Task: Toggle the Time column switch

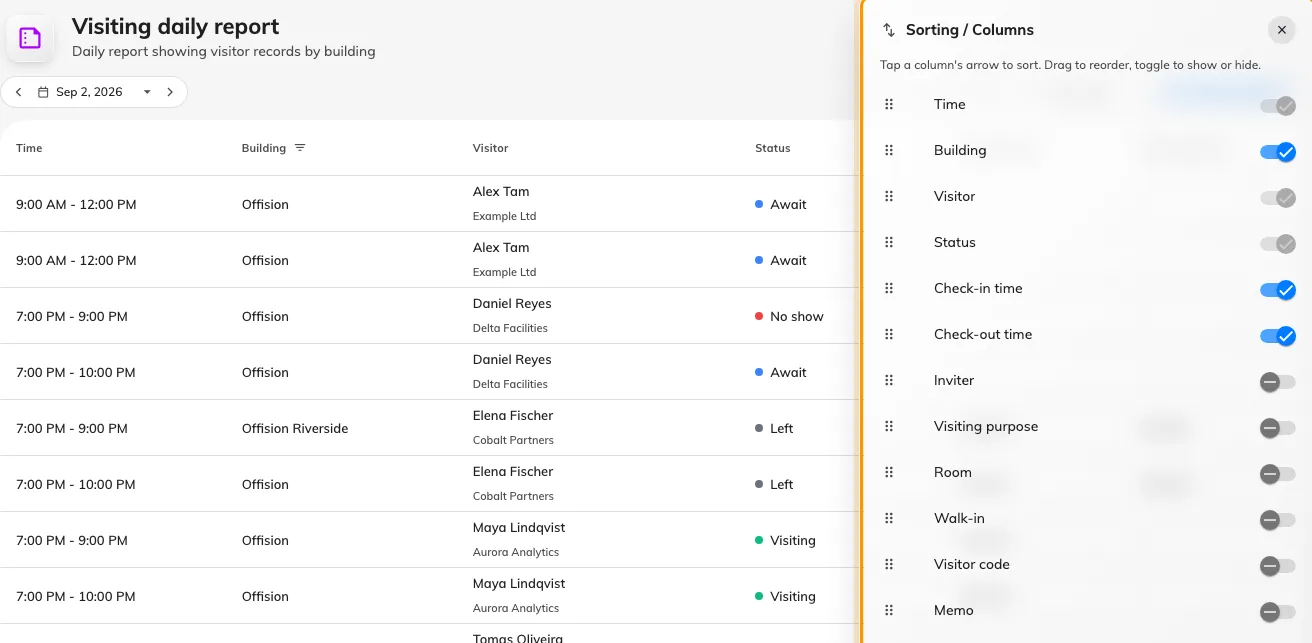Action: pyautogui.click(x=1278, y=105)
